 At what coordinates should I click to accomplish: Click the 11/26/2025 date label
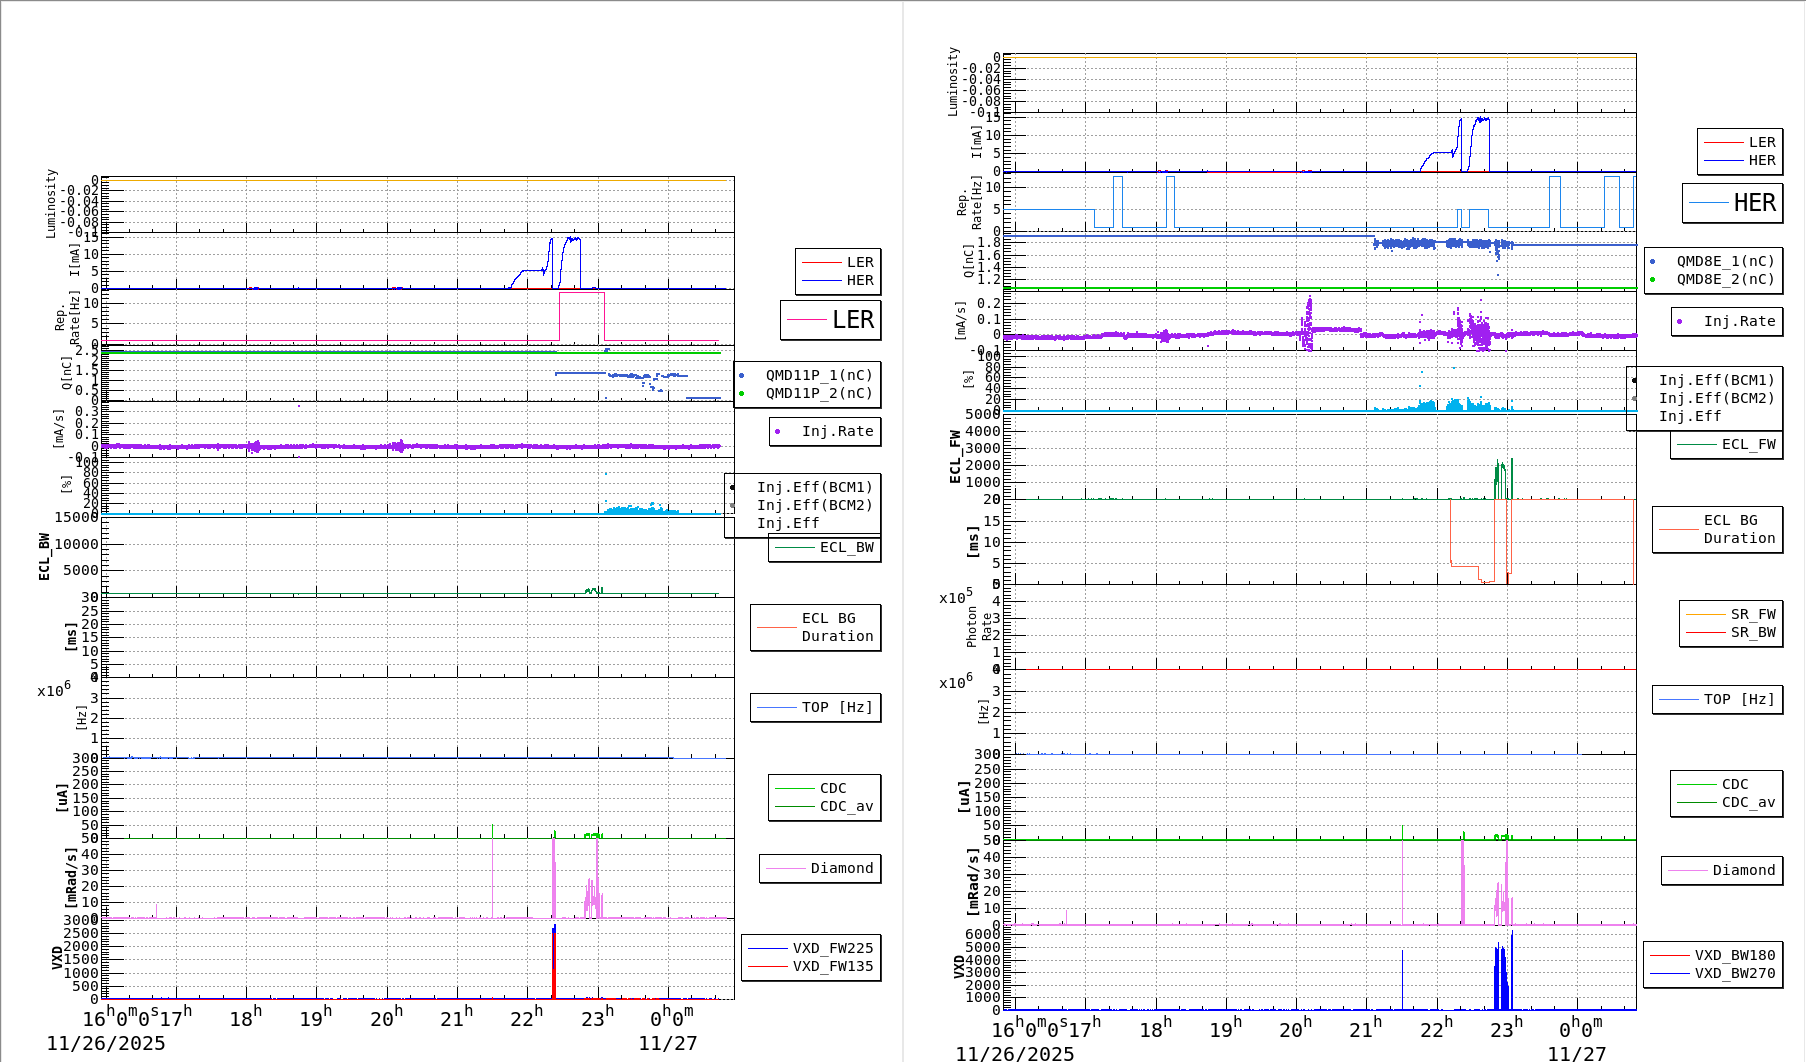[103, 1042]
